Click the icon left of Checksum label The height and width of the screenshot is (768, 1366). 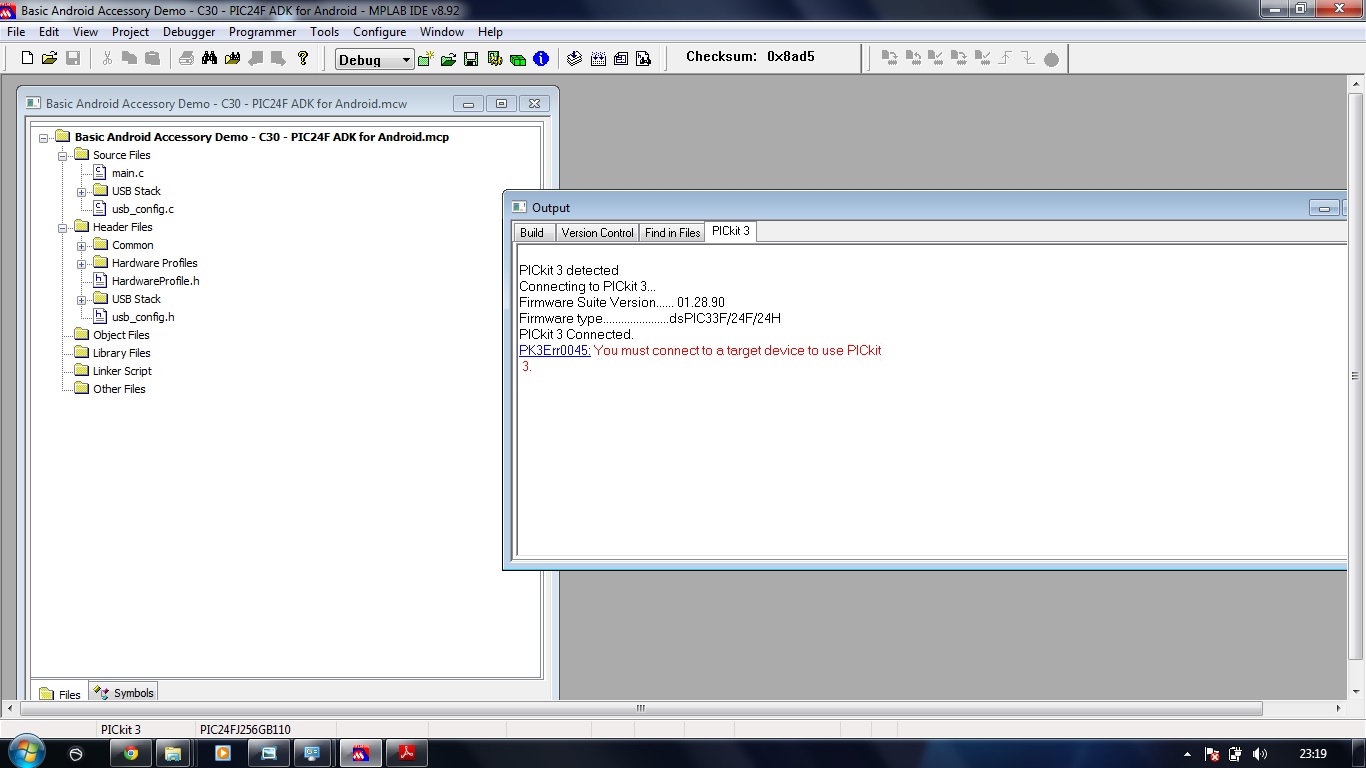(x=644, y=59)
